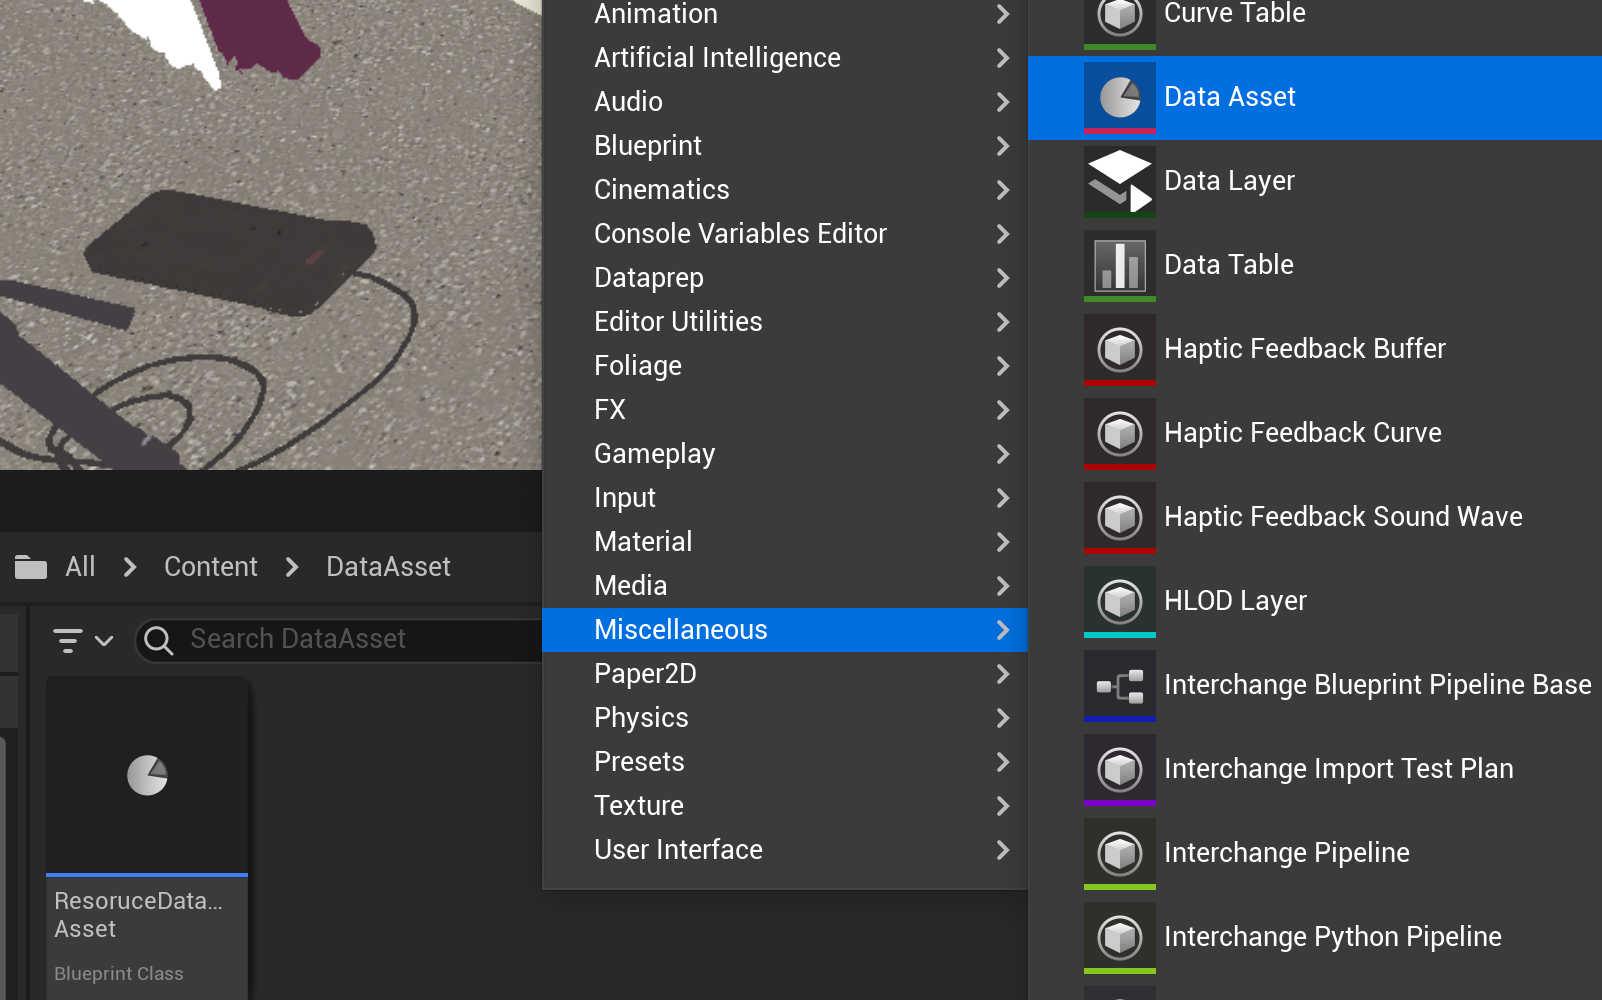Select the HLOD Layer icon
Viewport: 1602px width, 1000px height.
(1119, 601)
